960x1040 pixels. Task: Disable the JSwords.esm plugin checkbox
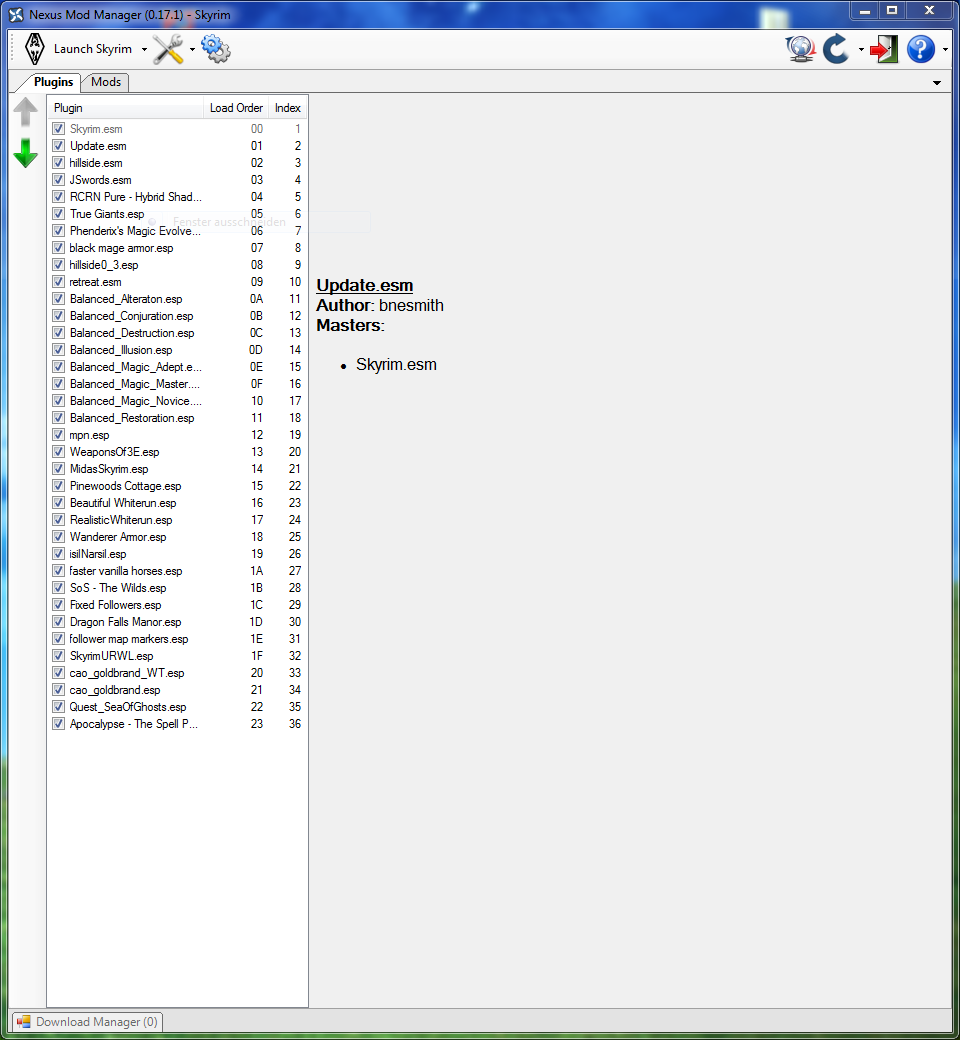[x=58, y=180]
